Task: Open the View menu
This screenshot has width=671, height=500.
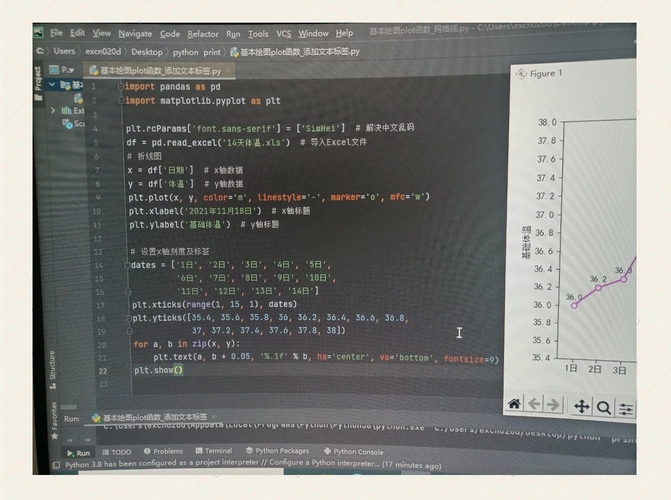Action: tap(101, 33)
